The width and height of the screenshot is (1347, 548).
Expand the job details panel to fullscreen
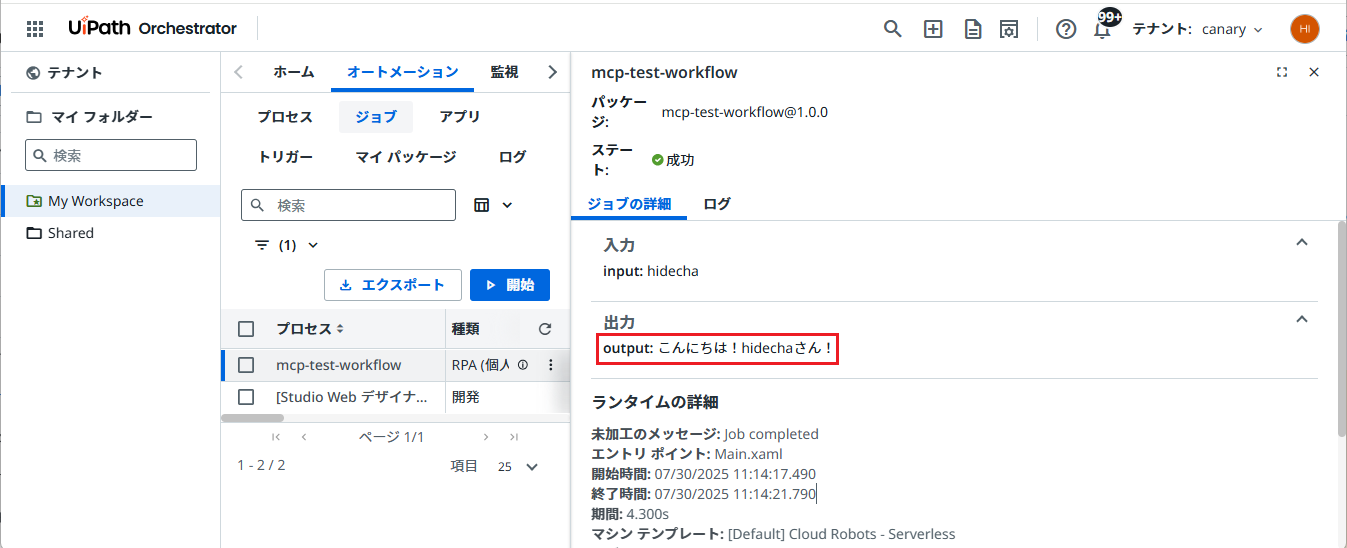tap(1282, 72)
